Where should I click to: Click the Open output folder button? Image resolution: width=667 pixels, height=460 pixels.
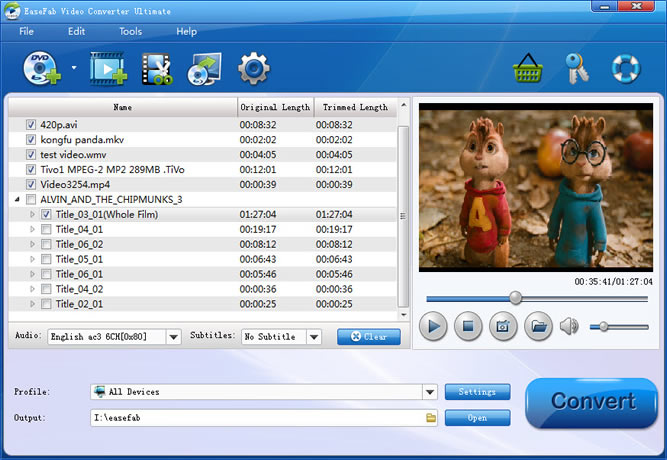tap(477, 418)
